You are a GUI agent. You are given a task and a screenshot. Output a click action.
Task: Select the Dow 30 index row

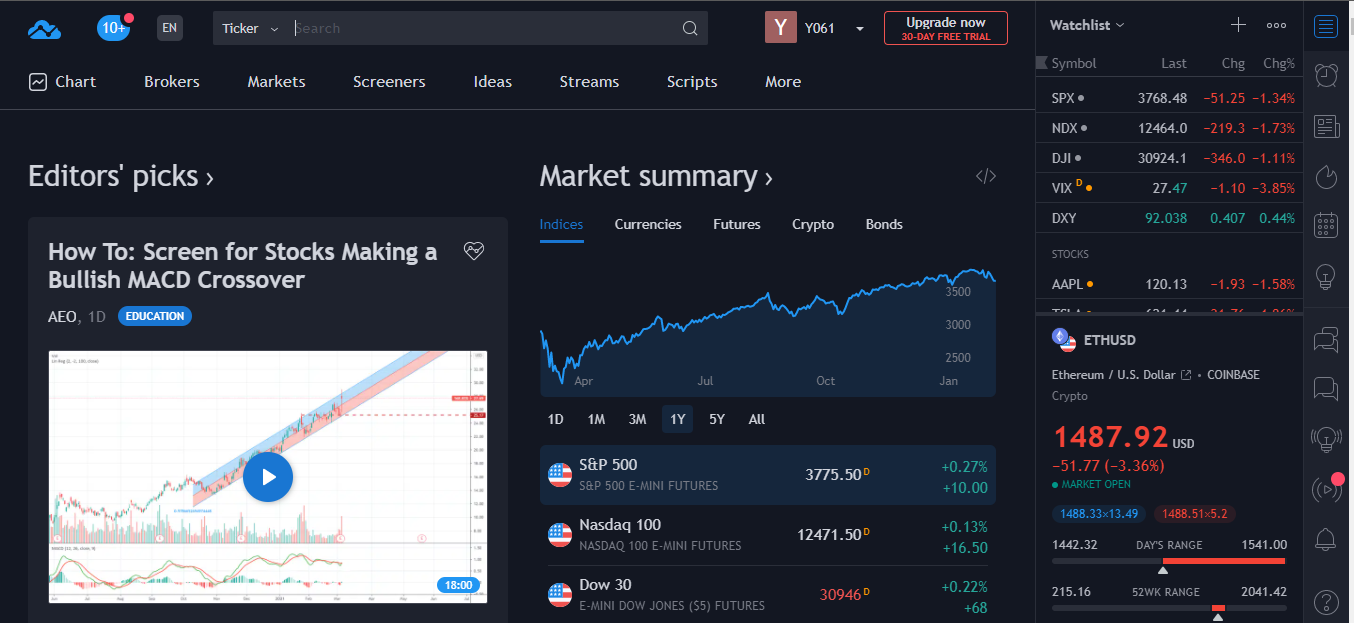(x=768, y=595)
